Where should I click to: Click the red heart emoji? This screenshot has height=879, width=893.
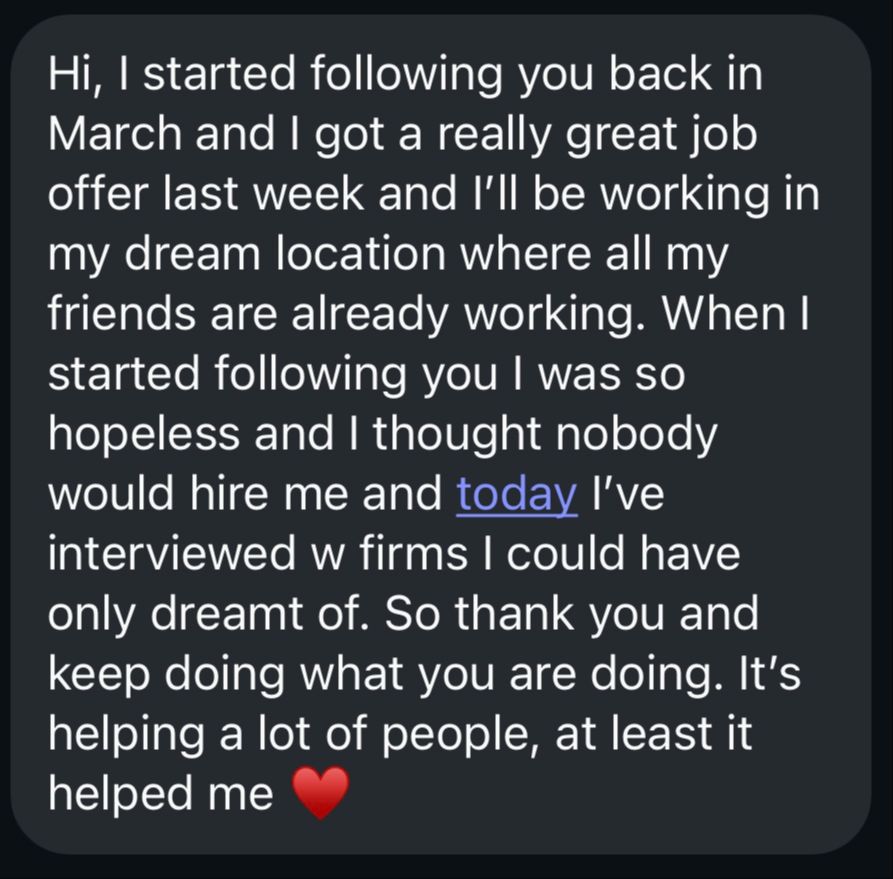(x=320, y=793)
